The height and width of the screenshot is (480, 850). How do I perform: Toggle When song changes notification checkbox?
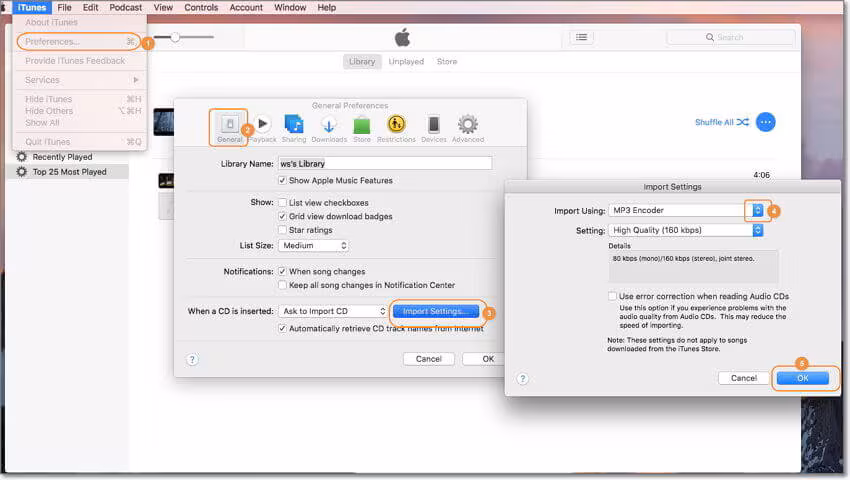click(x=282, y=271)
